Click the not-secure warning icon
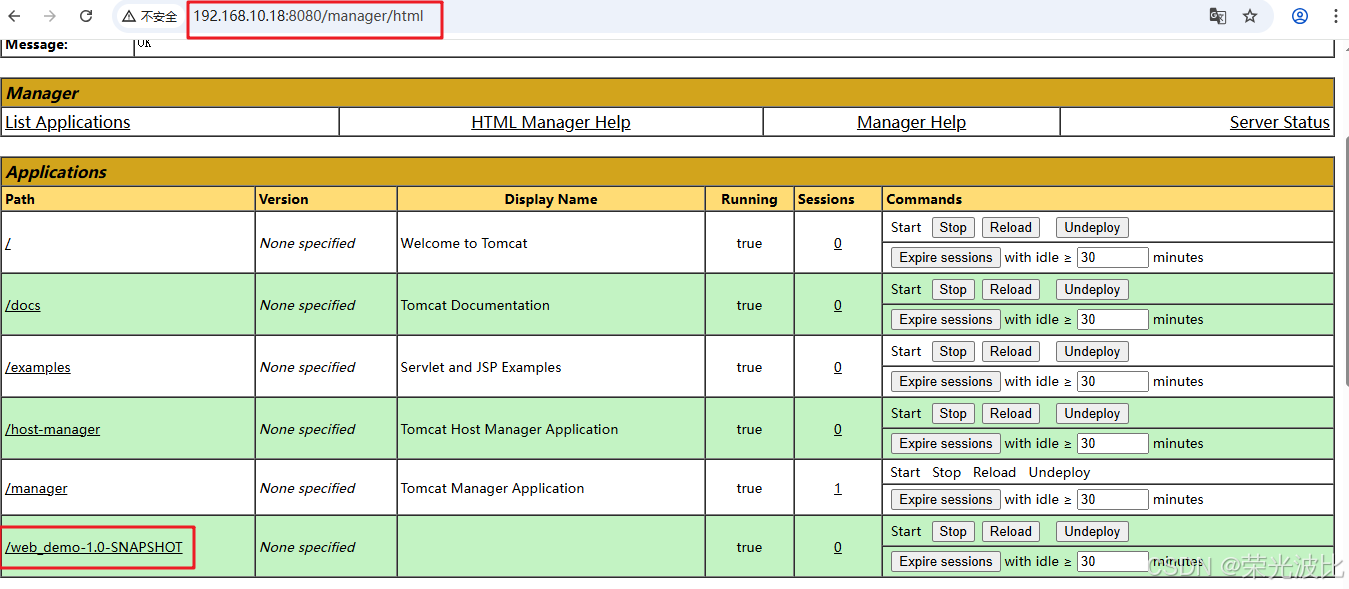Viewport: 1349px width, 589px height. tap(129, 16)
